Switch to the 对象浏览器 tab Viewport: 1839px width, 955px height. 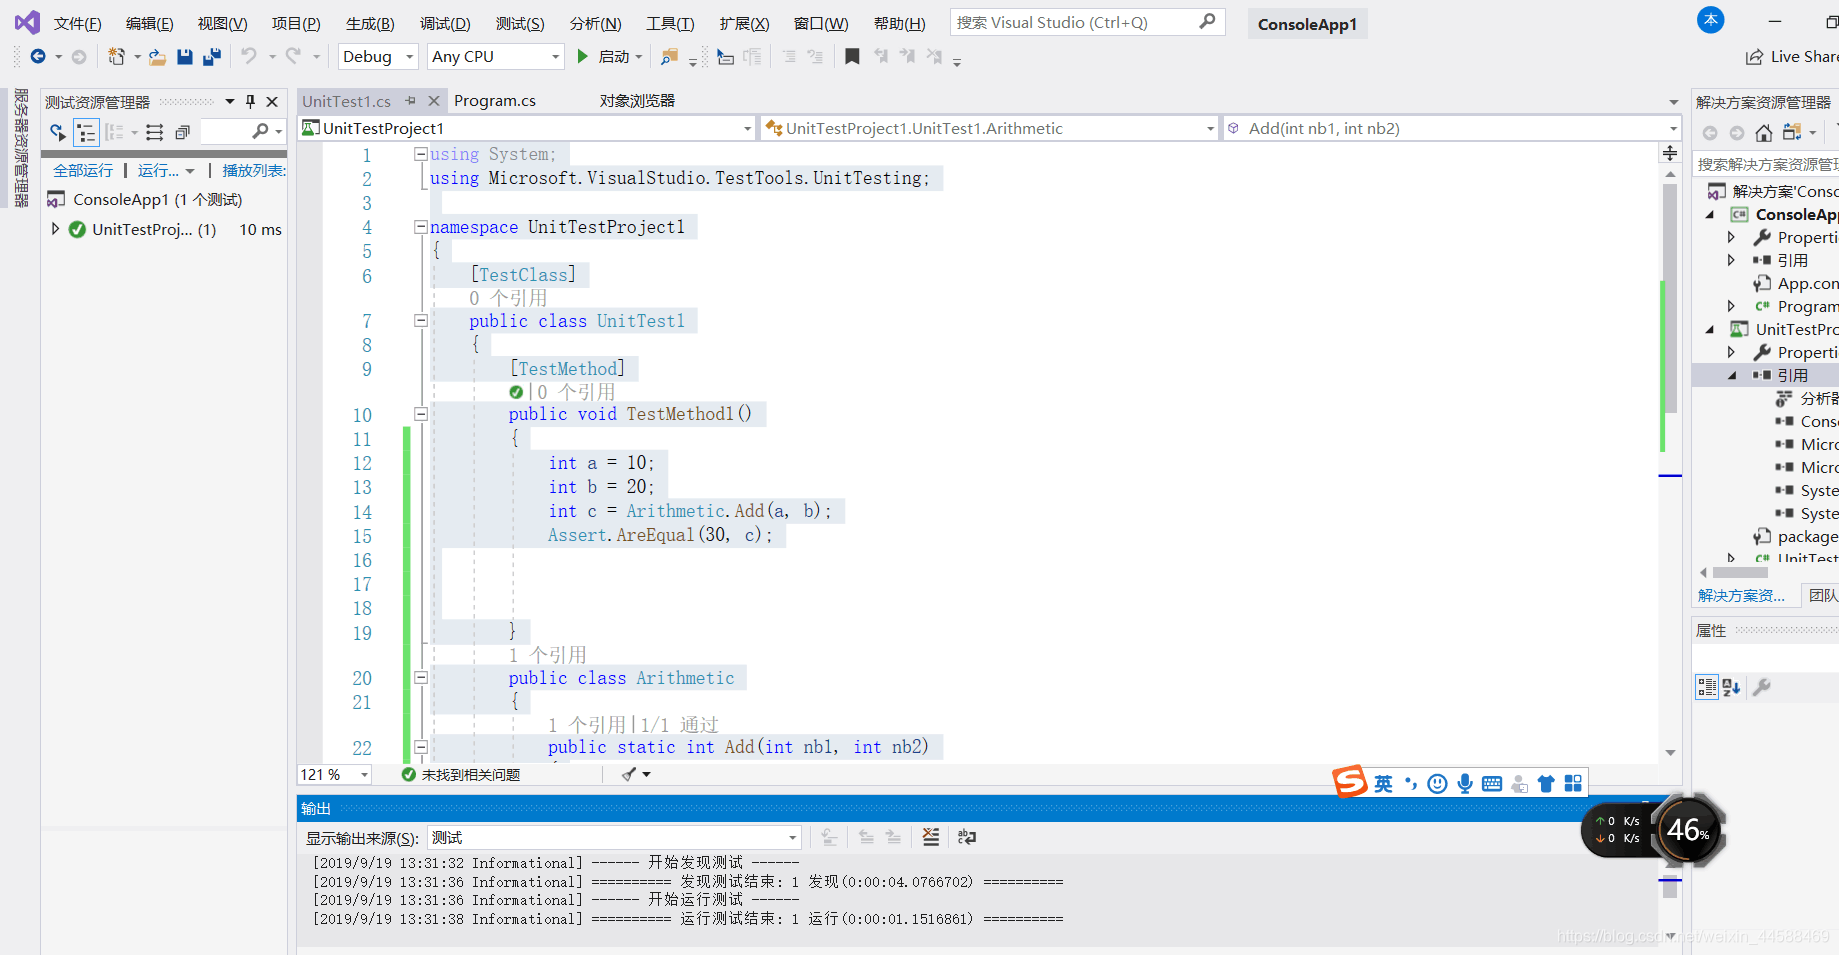(x=637, y=101)
